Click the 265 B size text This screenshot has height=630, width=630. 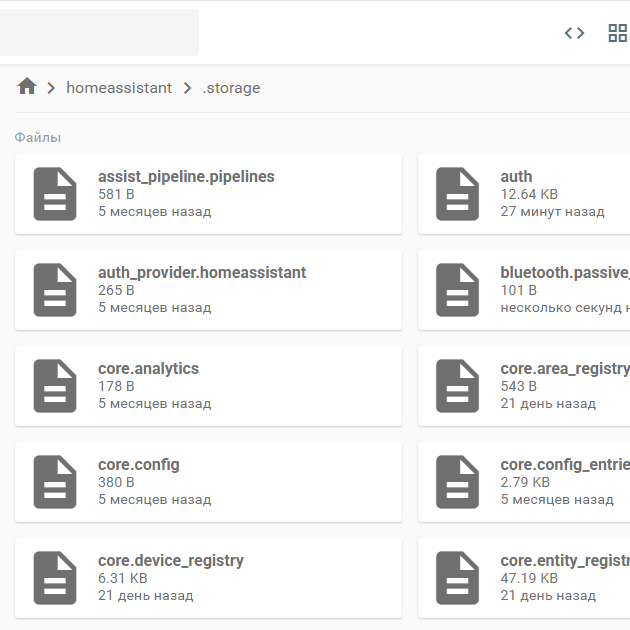click(116, 290)
